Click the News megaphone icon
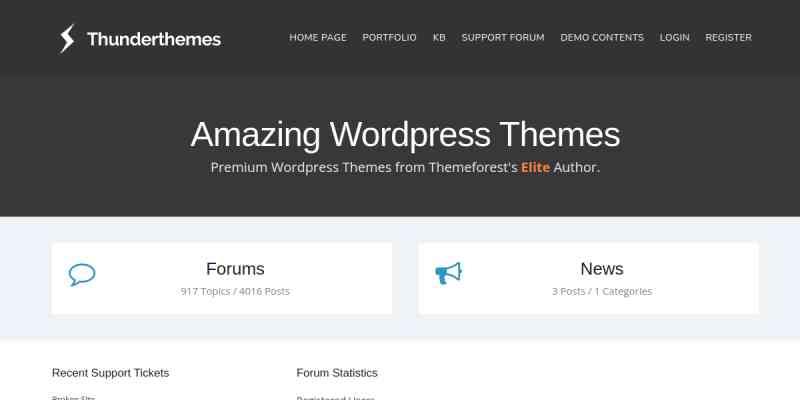Screen dimensions: 800x400 coord(448,274)
